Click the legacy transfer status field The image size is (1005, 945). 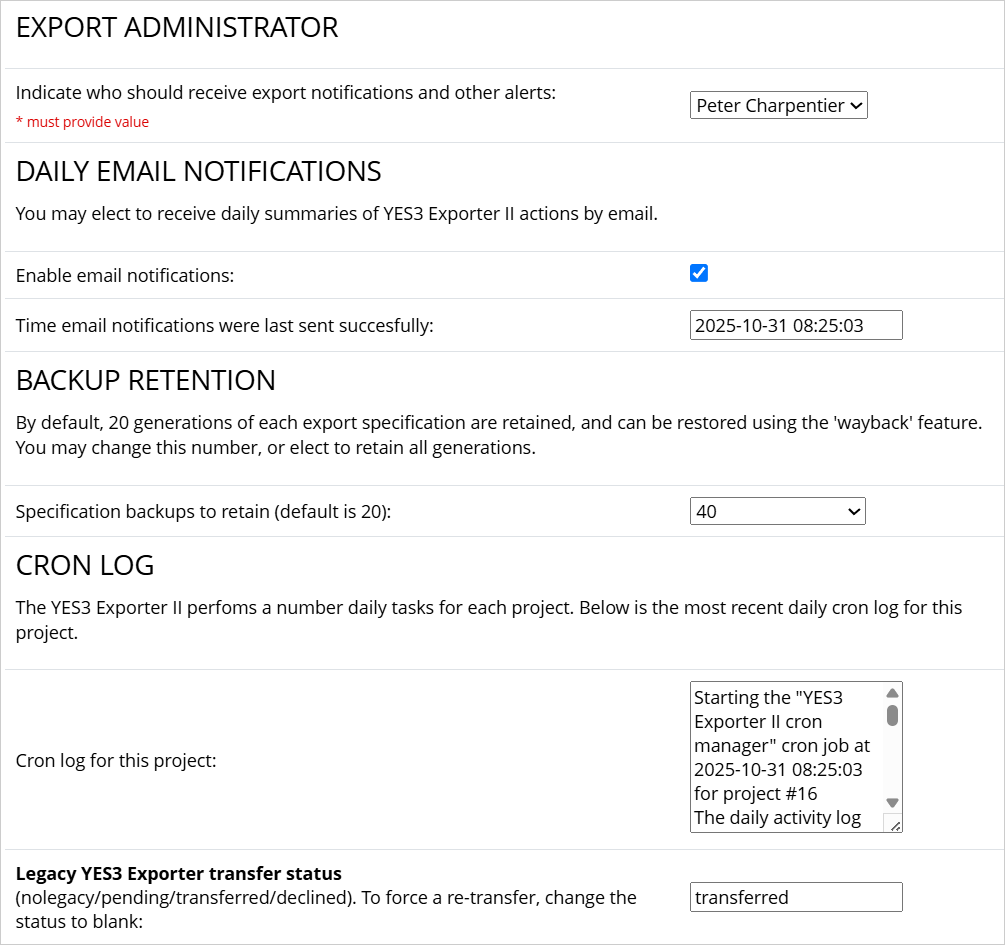(796, 897)
